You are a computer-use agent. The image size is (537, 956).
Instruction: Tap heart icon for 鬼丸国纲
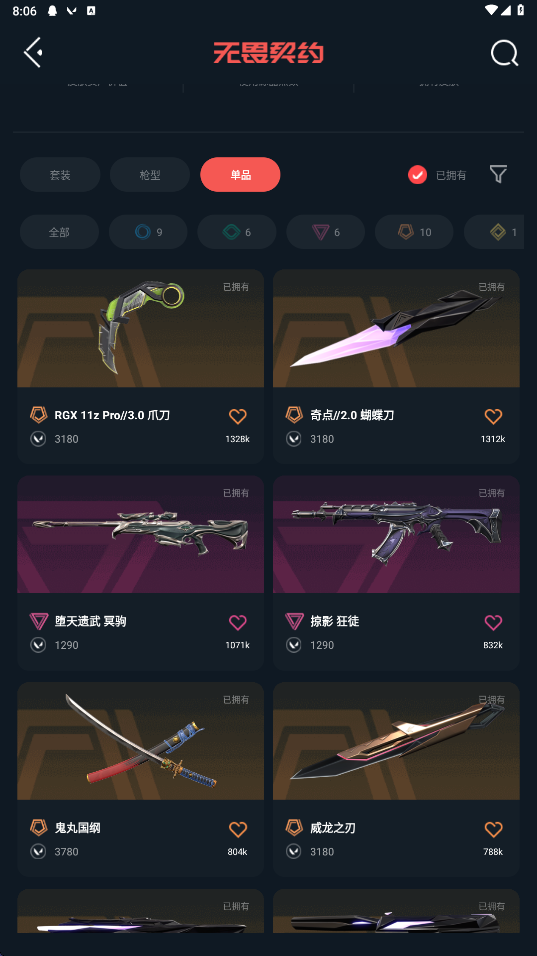pyautogui.click(x=238, y=829)
